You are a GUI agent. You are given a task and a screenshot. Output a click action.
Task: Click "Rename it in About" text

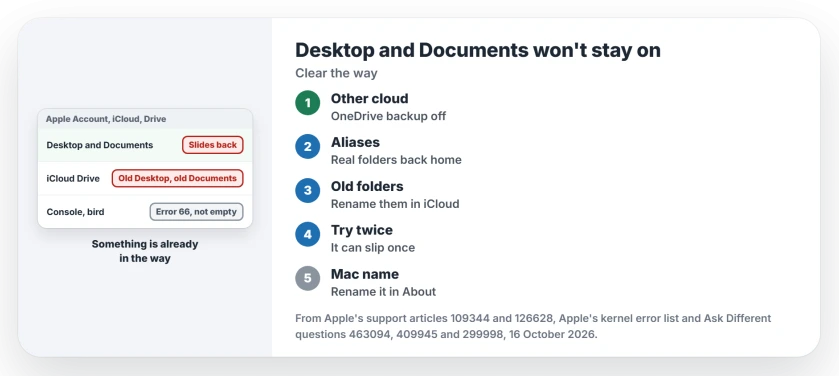(383, 291)
